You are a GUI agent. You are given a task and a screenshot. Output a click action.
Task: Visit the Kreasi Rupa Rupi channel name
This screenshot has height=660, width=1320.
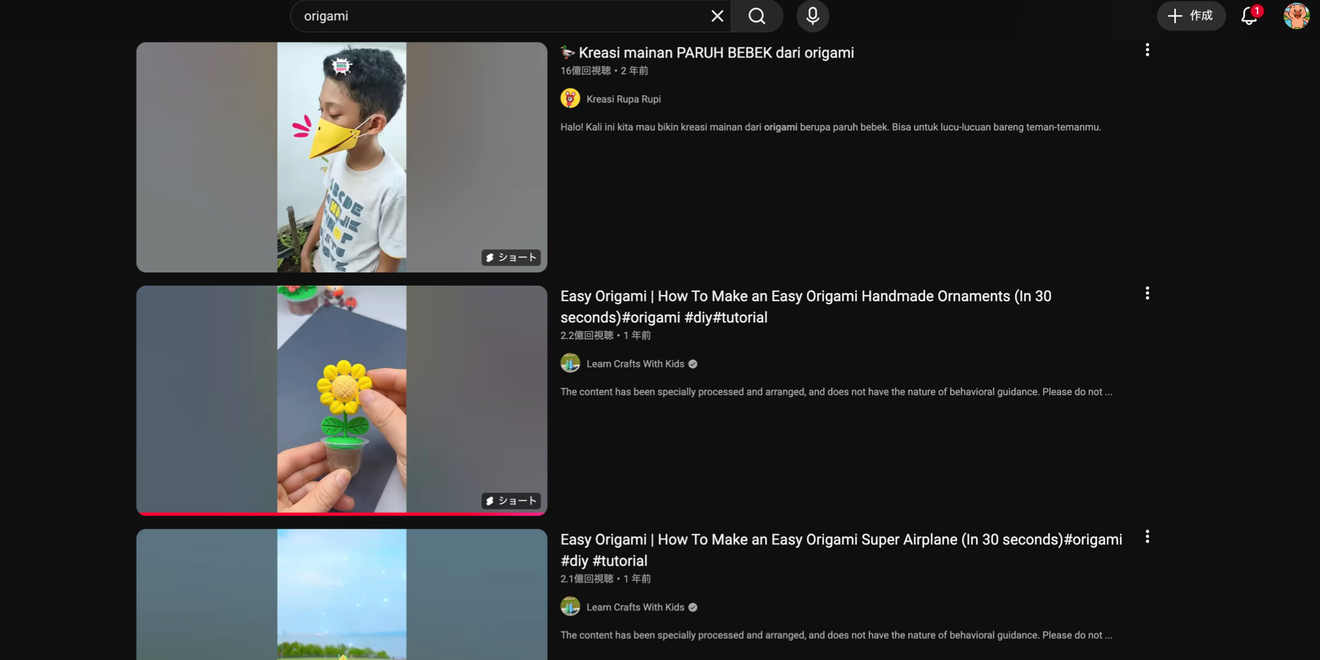624,99
